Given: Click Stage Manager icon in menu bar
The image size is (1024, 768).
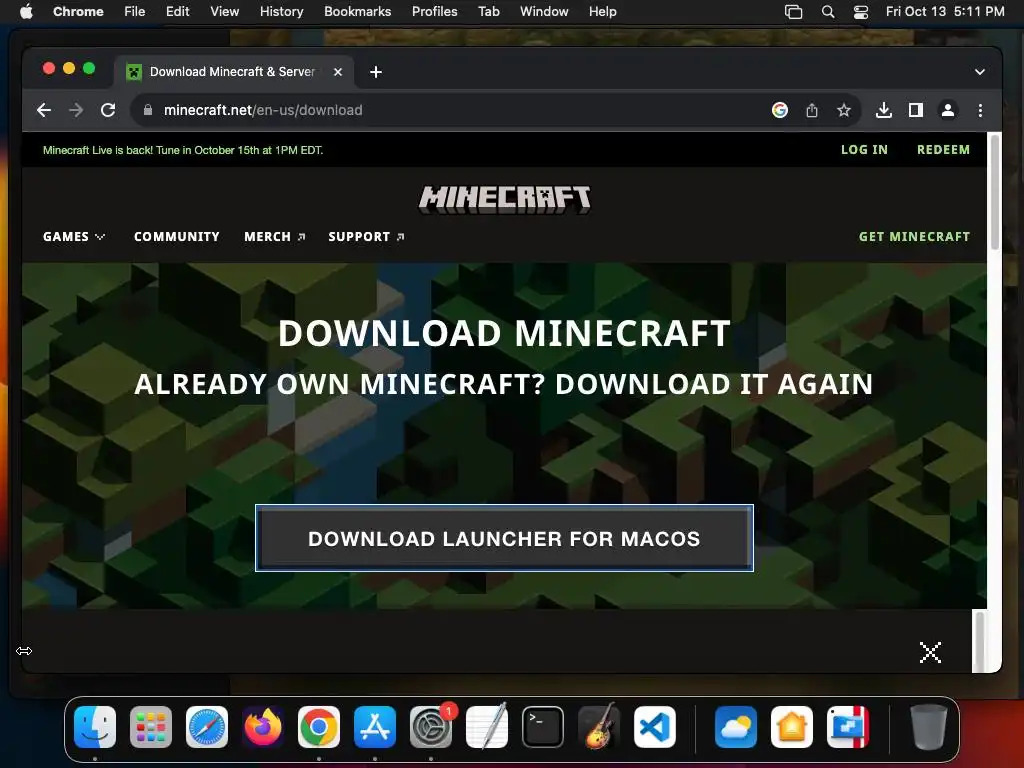Looking at the screenshot, I should 793,12.
